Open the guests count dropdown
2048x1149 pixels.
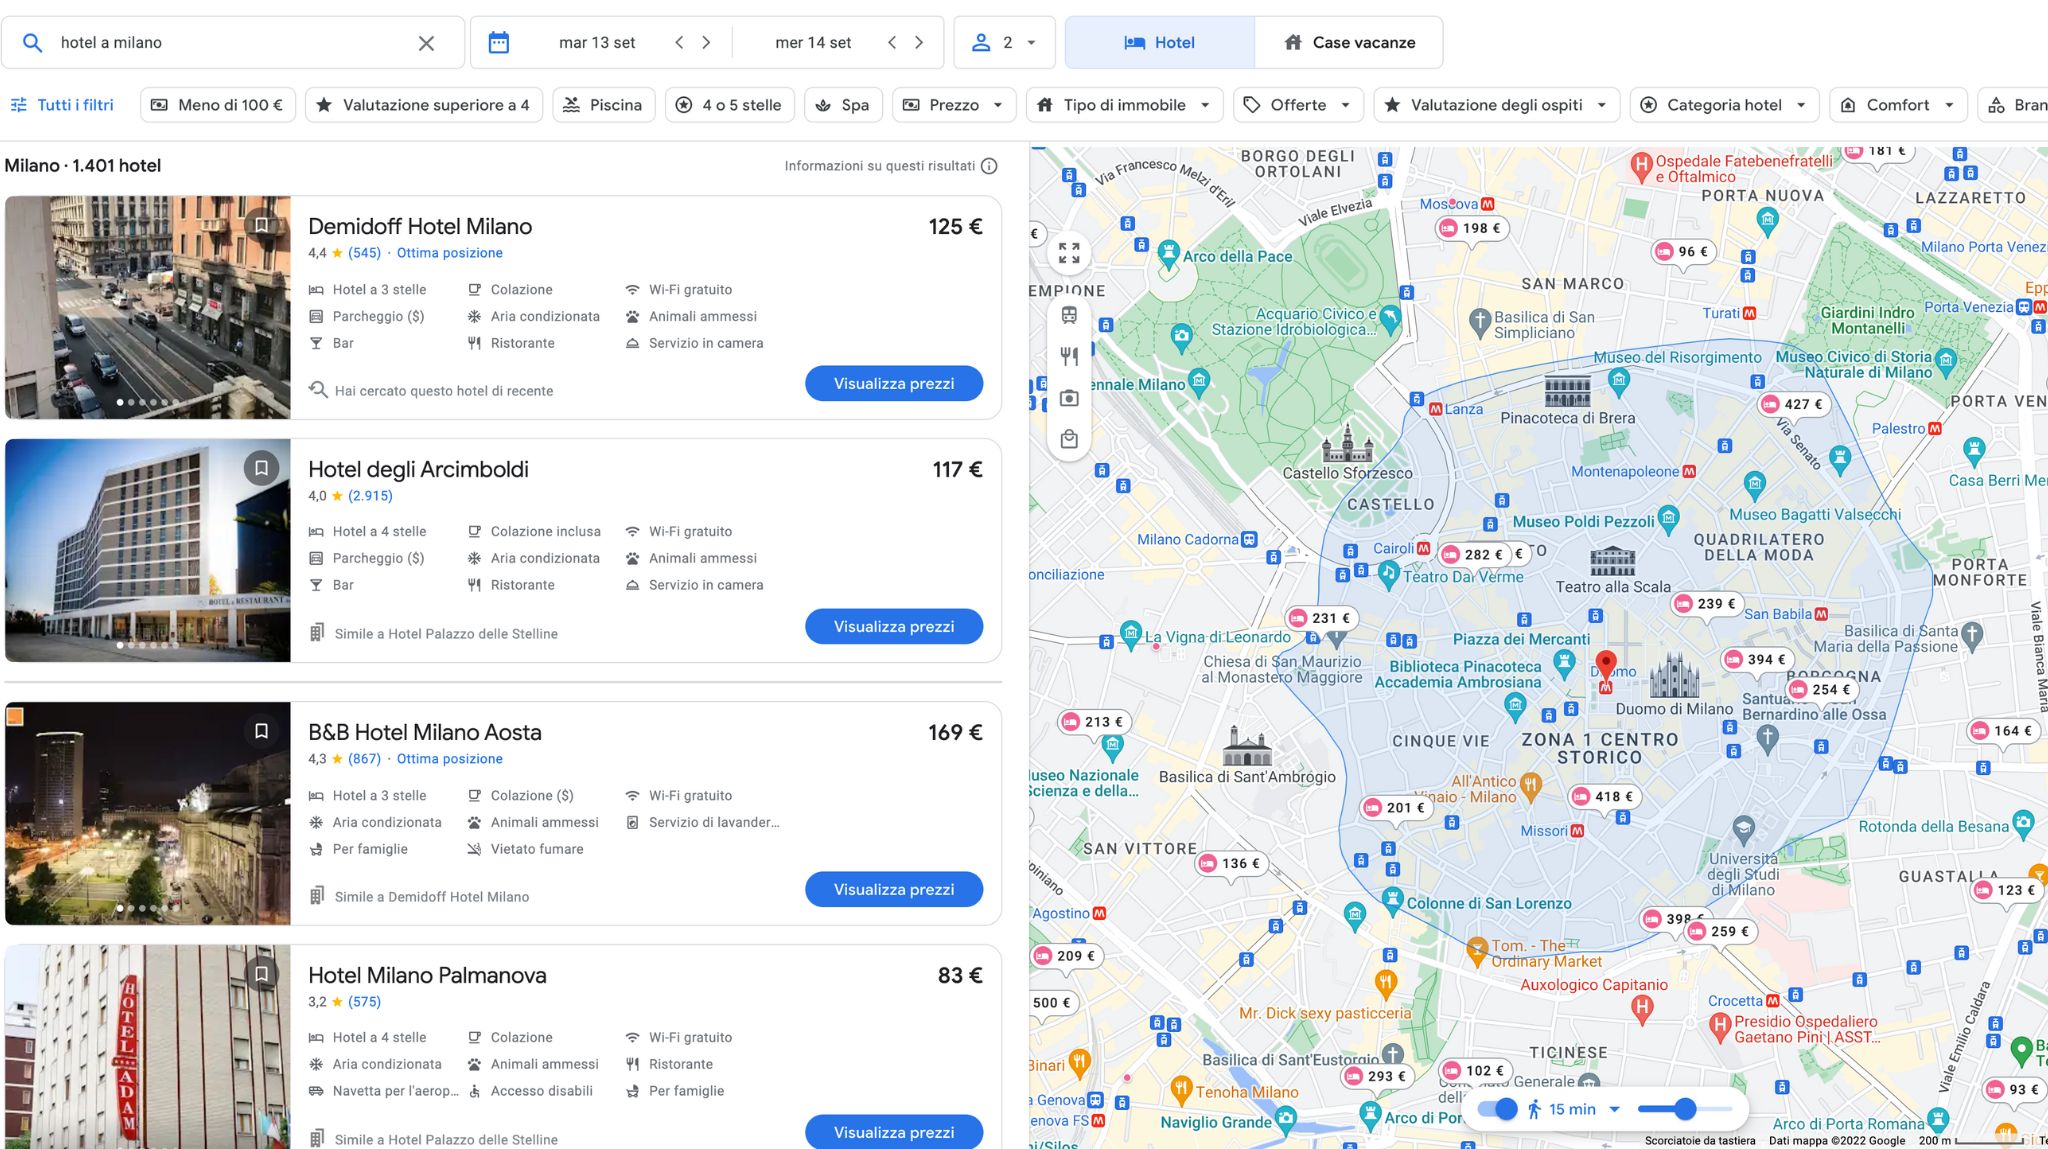click(1004, 43)
